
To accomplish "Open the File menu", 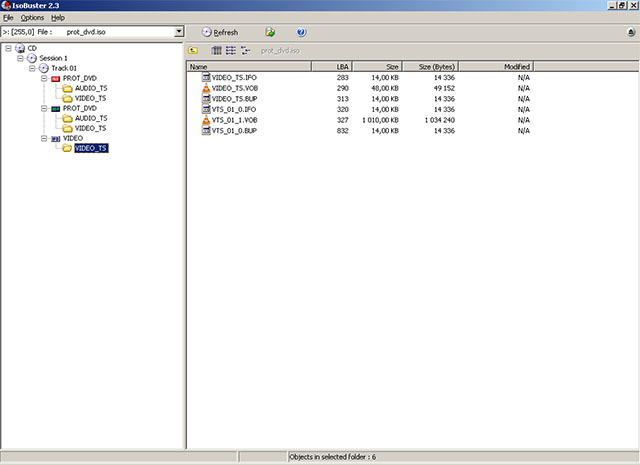I will [x=8, y=18].
